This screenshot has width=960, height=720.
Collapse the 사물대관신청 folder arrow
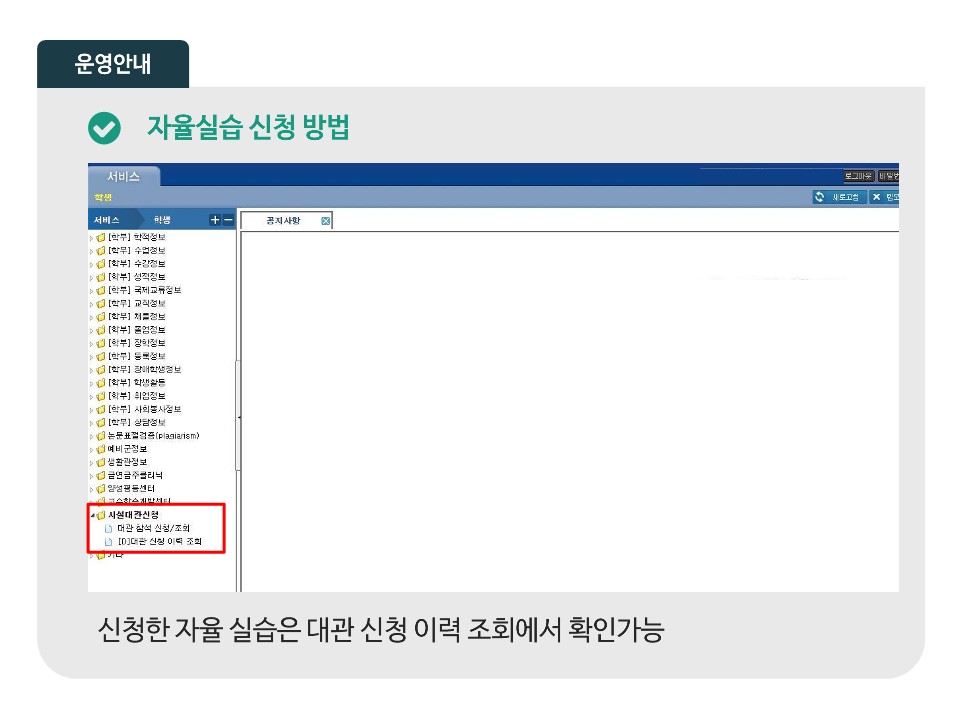pyautogui.click(x=92, y=515)
